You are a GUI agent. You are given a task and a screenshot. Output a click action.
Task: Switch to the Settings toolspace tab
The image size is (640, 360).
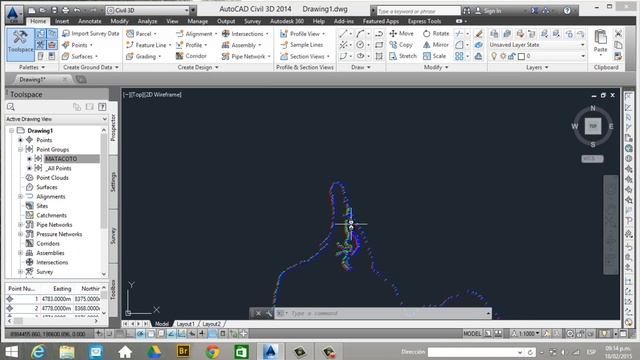click(x=113, y=182)
